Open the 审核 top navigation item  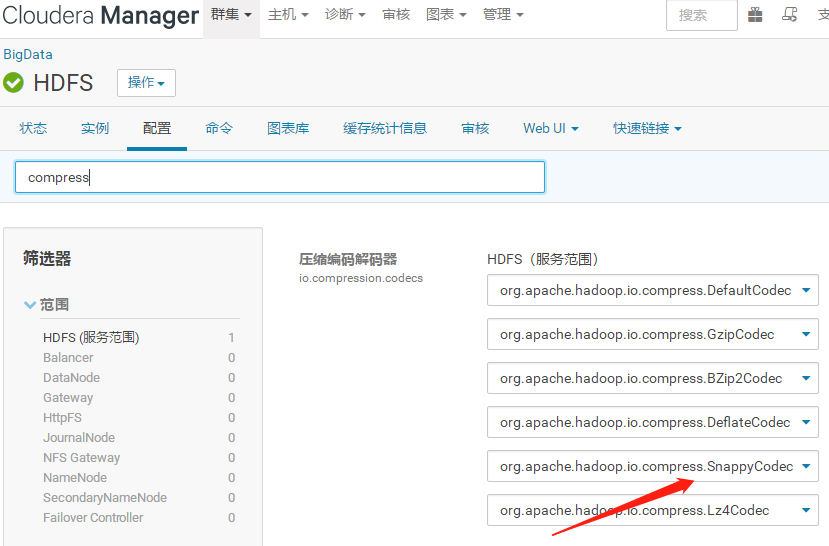click(x=396, y=15)
